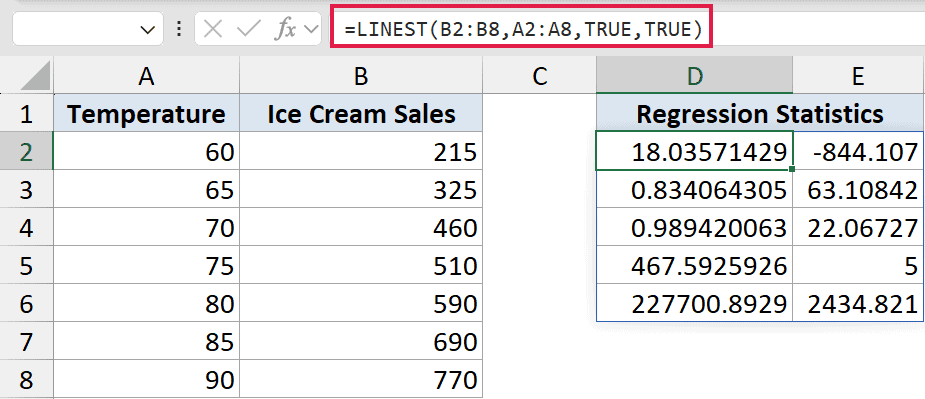Screen dimensions: 925x399
Task: Select row 6 header
Action: (x=27, y=303)
